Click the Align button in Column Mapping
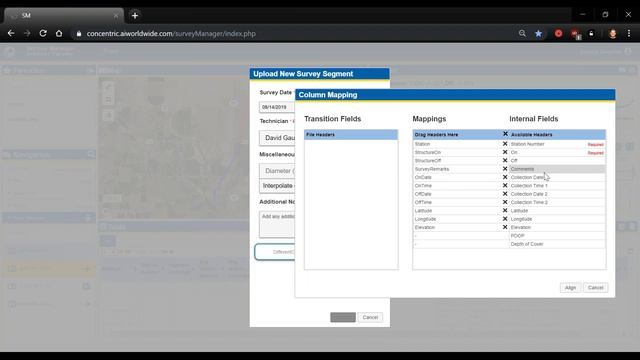 [570, 288]
